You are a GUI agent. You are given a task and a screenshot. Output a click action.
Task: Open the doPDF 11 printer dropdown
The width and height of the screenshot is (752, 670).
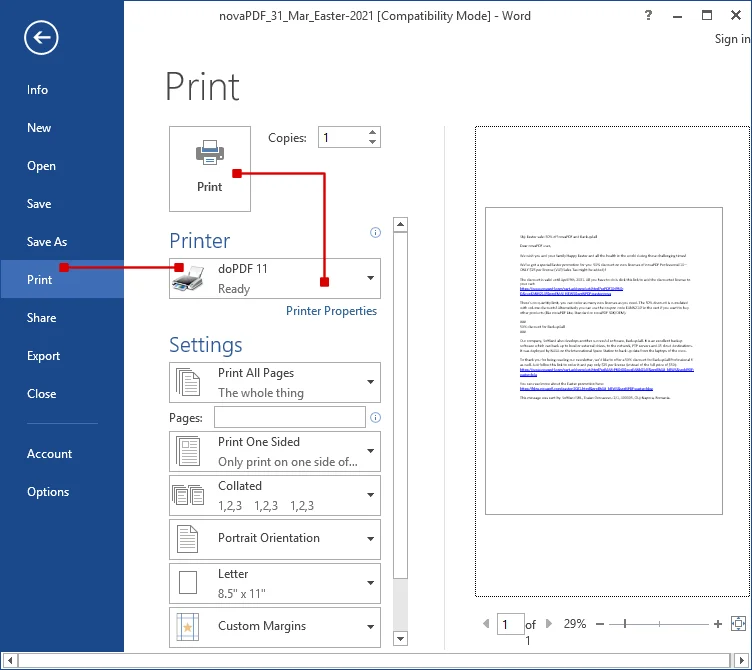click(x=275, y=279)
